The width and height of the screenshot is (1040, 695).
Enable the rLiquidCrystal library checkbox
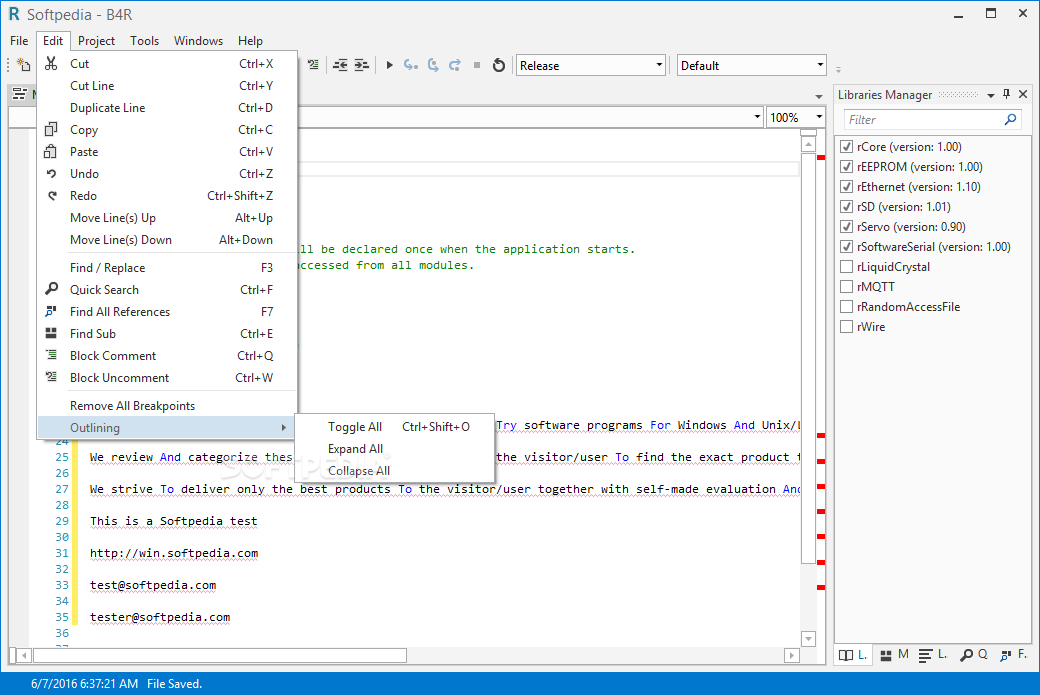(x=846, y=267)
